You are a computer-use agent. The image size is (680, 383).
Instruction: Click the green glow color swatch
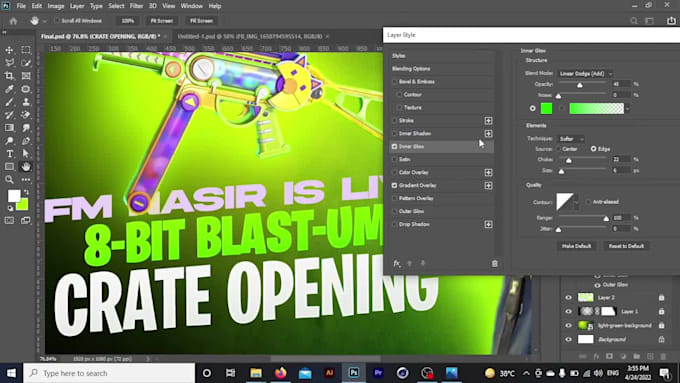coord(546,108)
